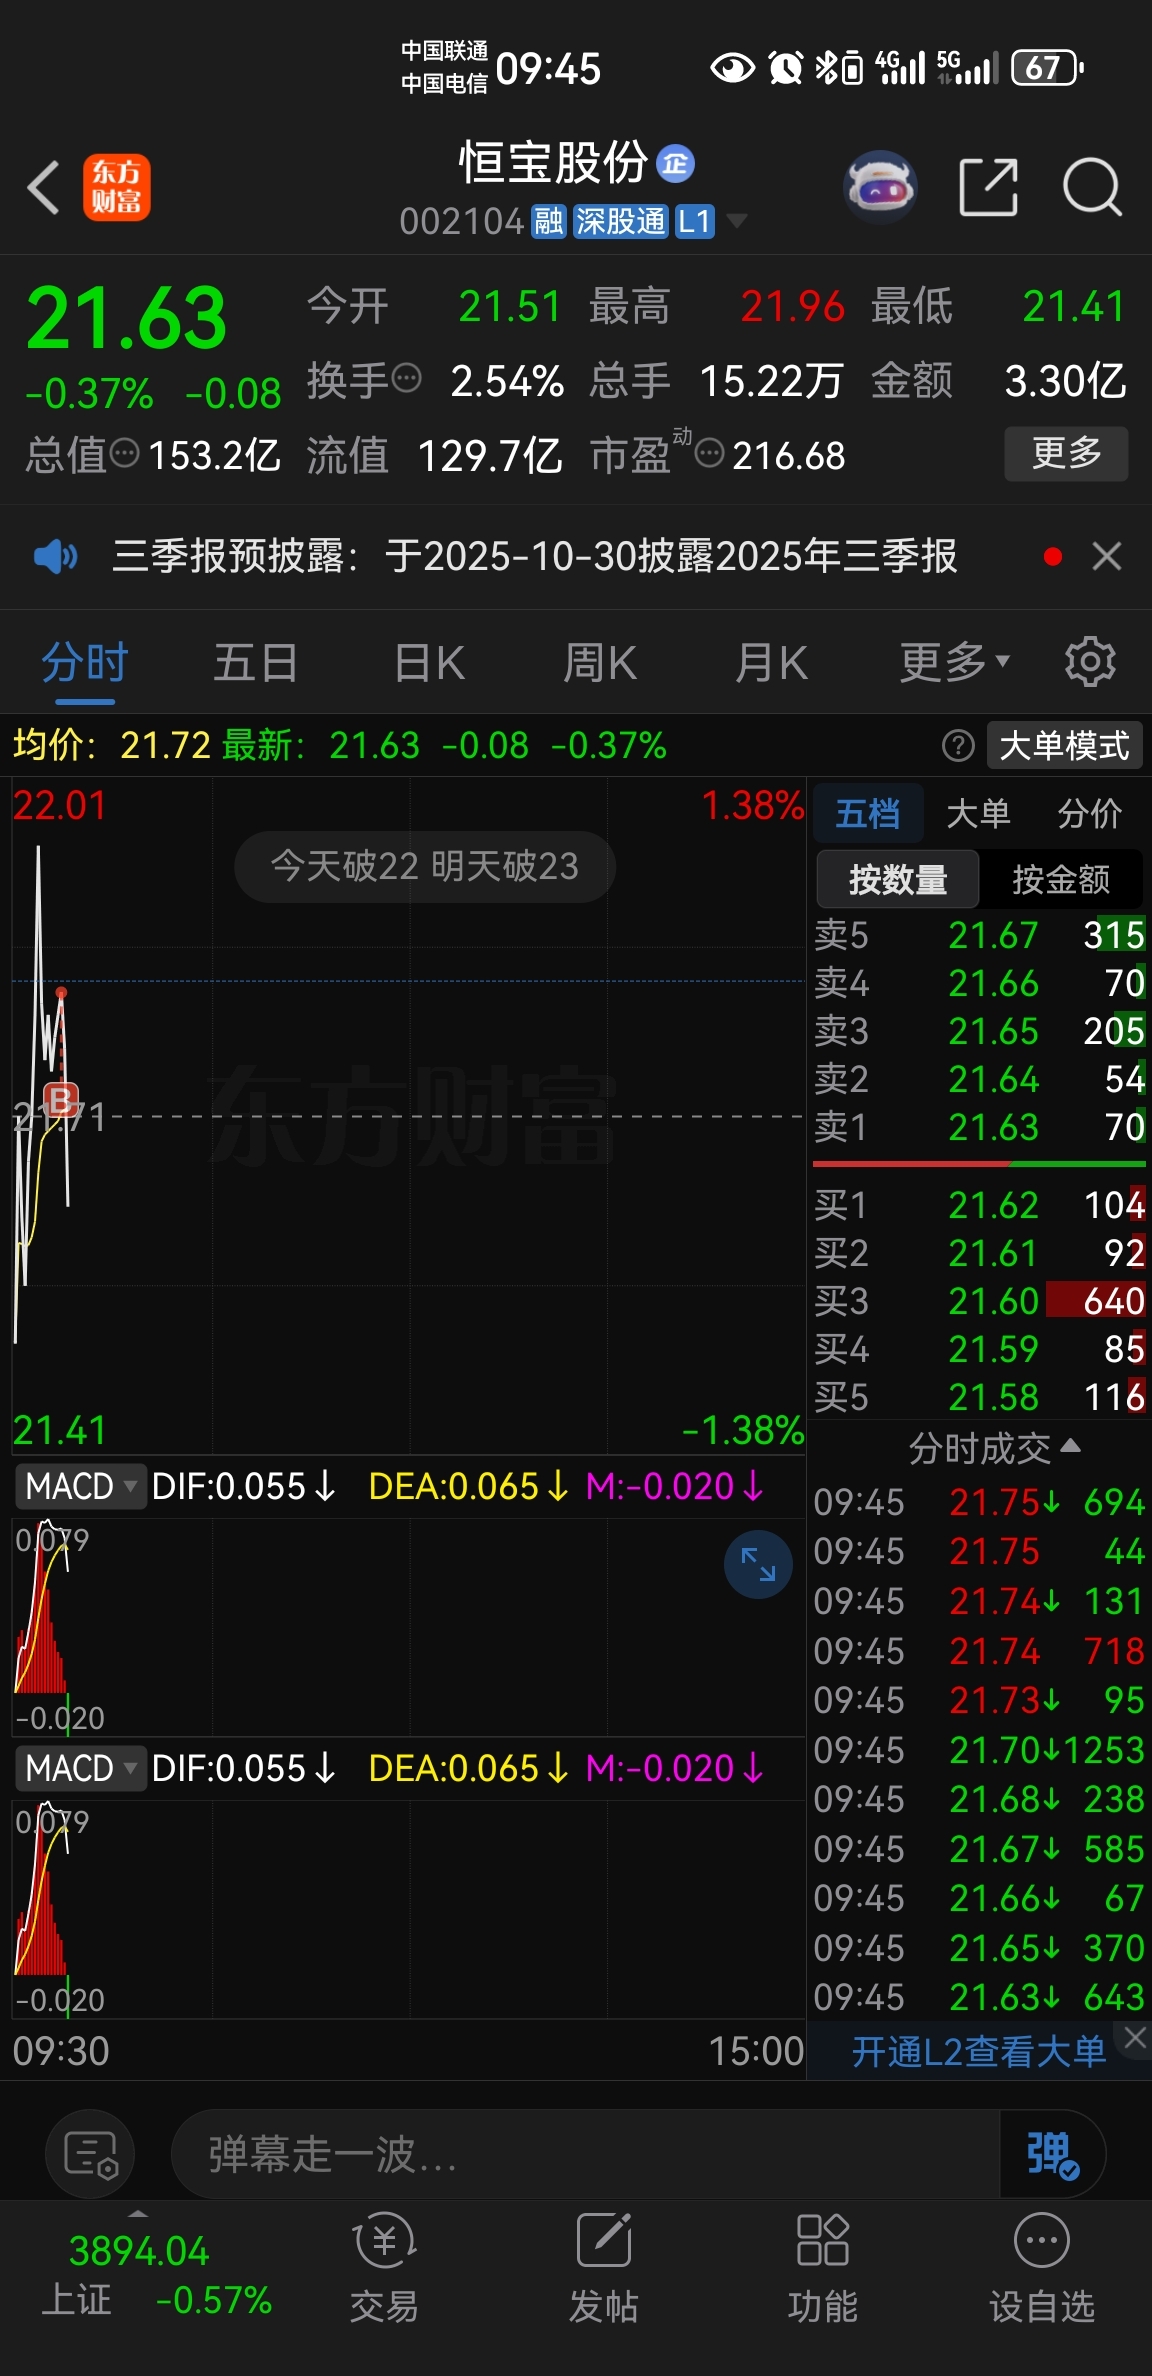
Task: Tap the L1 level badge
Action: pyautogui.click(x=695, y=221)
